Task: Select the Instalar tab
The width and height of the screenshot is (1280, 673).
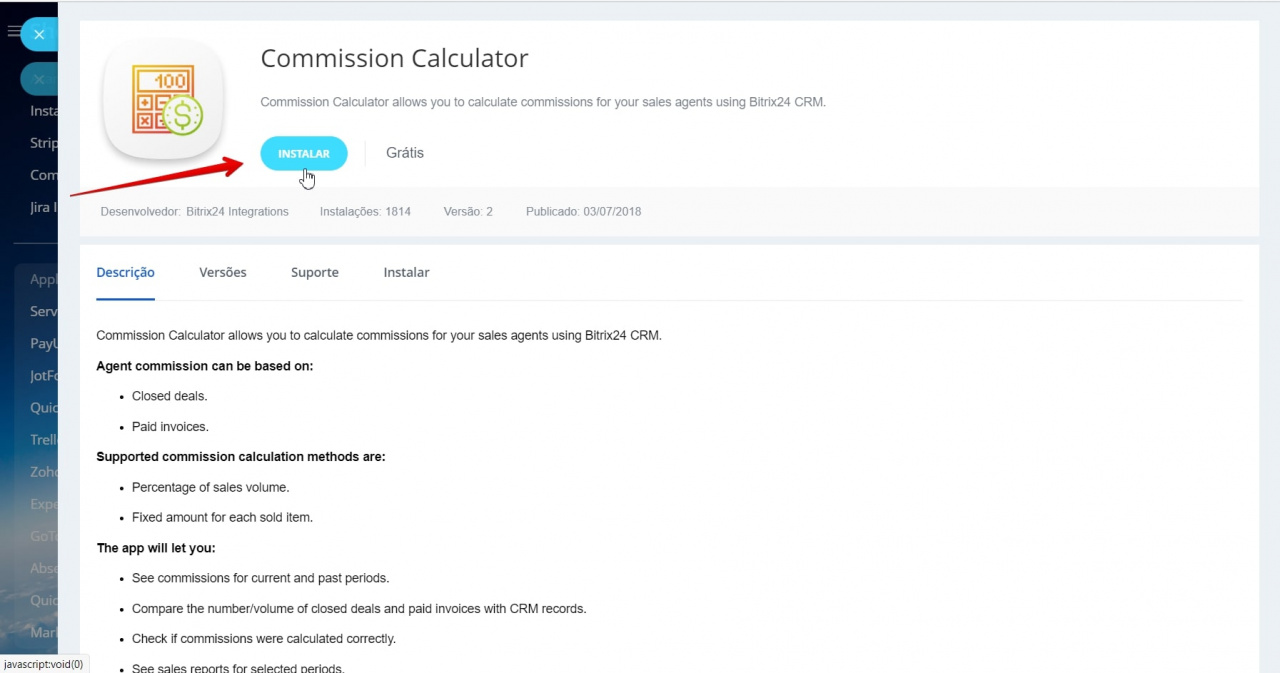Action: click(406, 272)
